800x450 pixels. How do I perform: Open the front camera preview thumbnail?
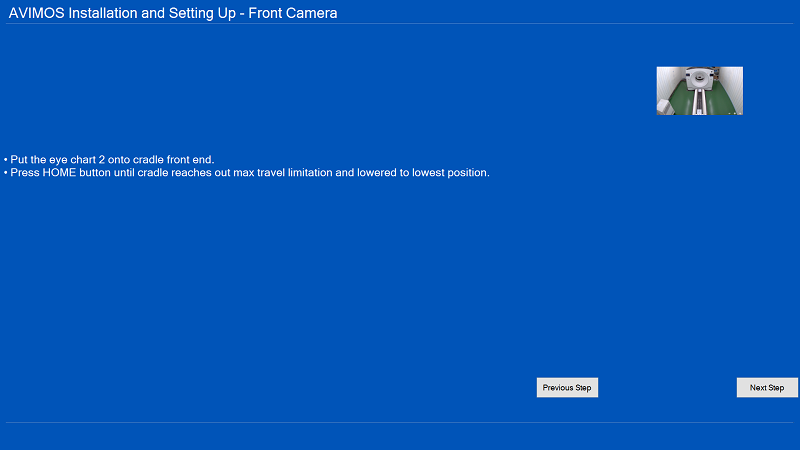[x=699, y=91]
